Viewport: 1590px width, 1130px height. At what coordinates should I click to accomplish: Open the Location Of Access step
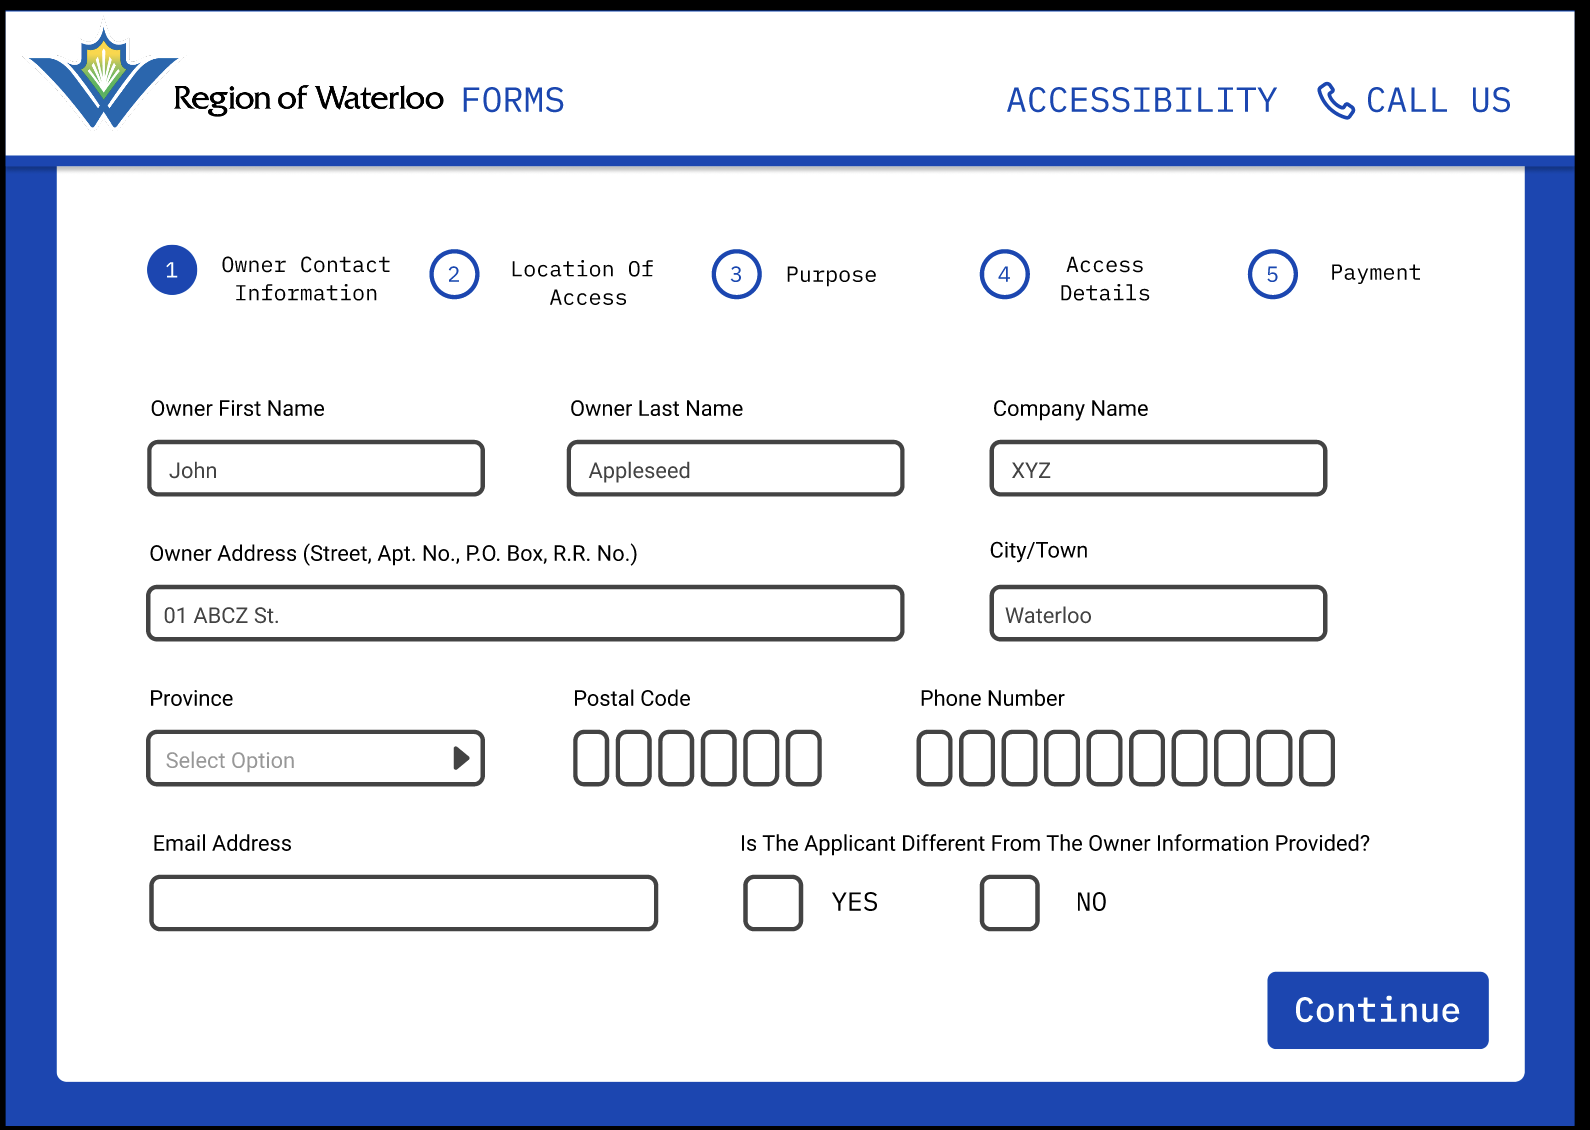click(x=582, y=283)
